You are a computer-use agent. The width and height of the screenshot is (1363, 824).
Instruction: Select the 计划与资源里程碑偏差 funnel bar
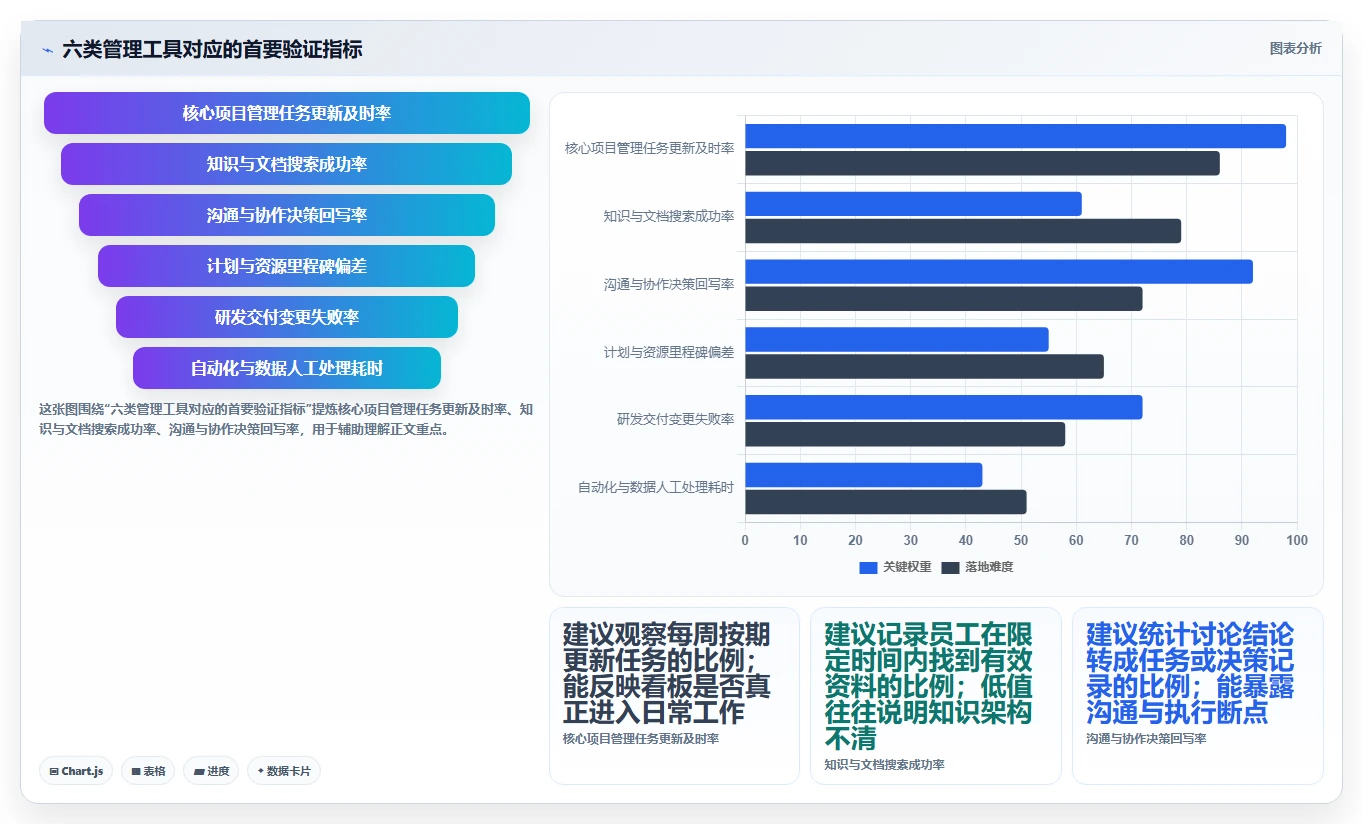pos(287,266)
